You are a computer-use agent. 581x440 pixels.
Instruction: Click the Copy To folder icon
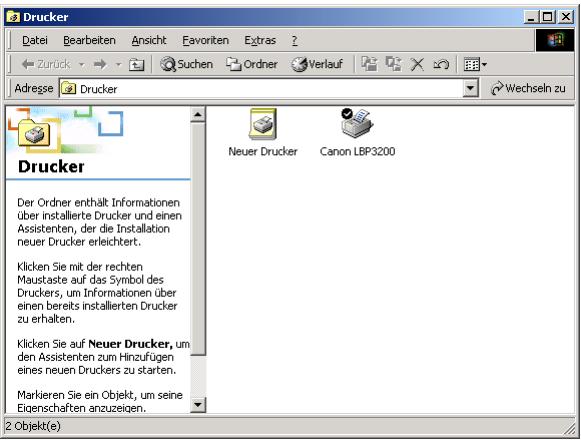pos(394,64)
